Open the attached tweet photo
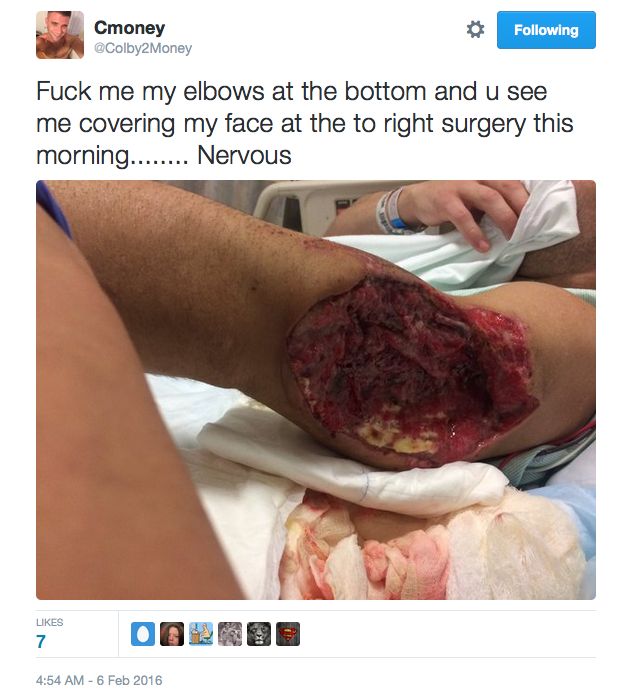Screen dimensions: 634x685 (x=316, y=390)
